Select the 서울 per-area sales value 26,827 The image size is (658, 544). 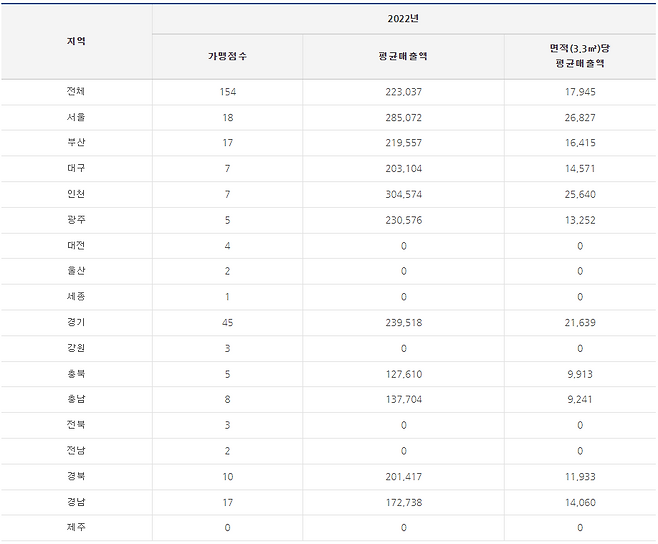(580, 118)
